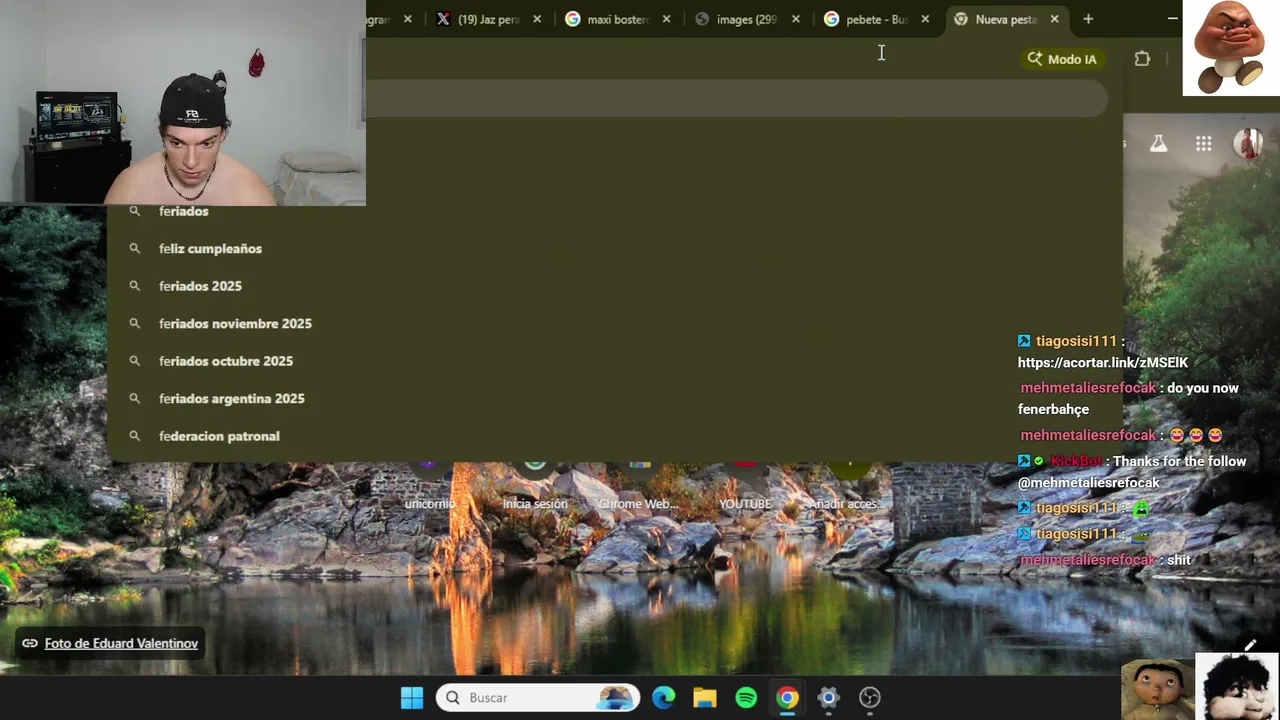Open File Explorer from taskbar

click(705, 698)
